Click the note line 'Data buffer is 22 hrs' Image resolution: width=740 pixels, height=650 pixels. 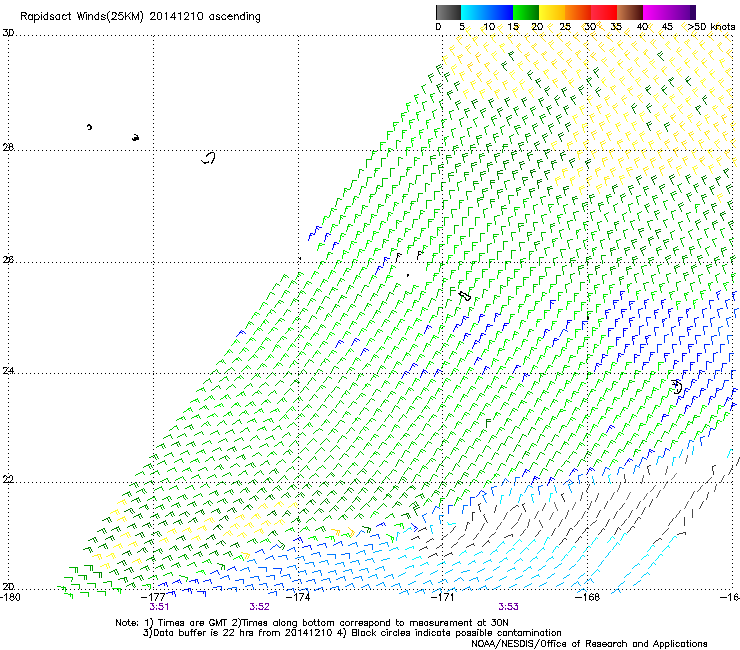pyautogui.click(x=352, y=633)
